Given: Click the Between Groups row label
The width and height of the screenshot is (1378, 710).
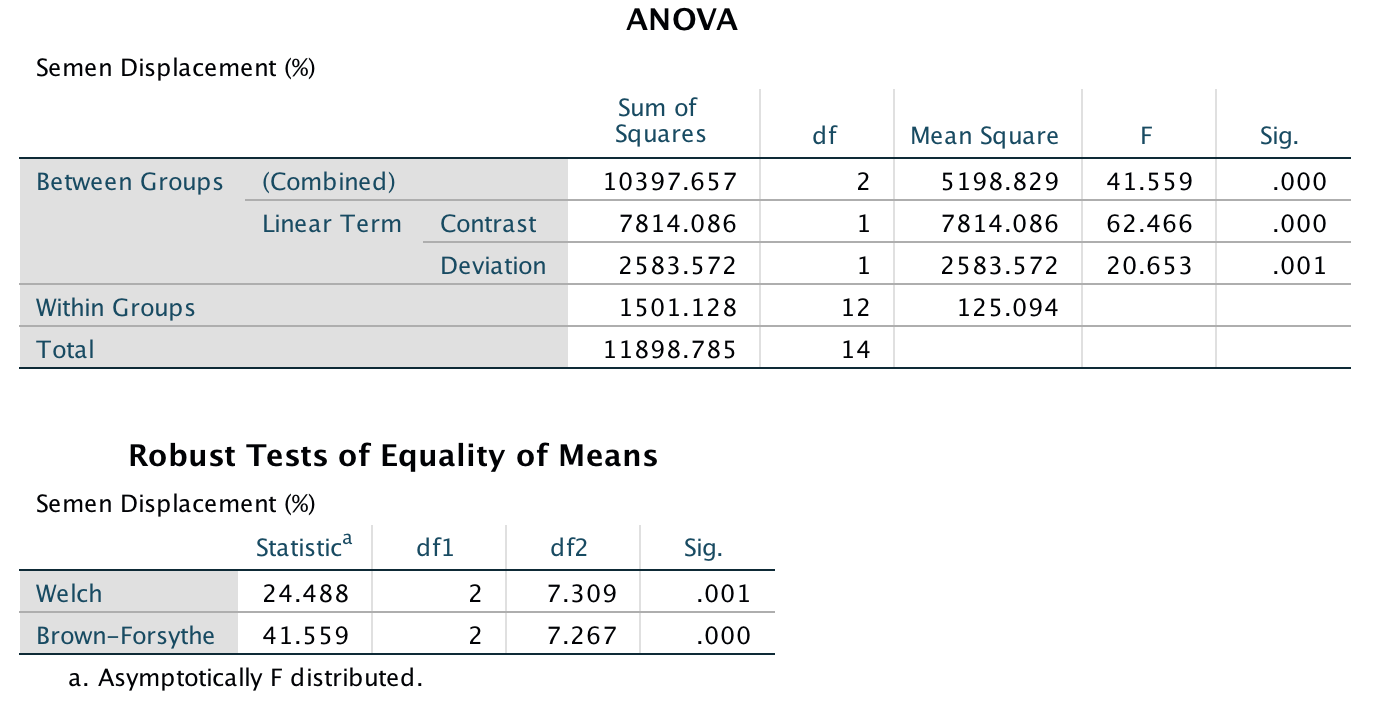Looking at the screenshot, I should [x=130, y=182].
